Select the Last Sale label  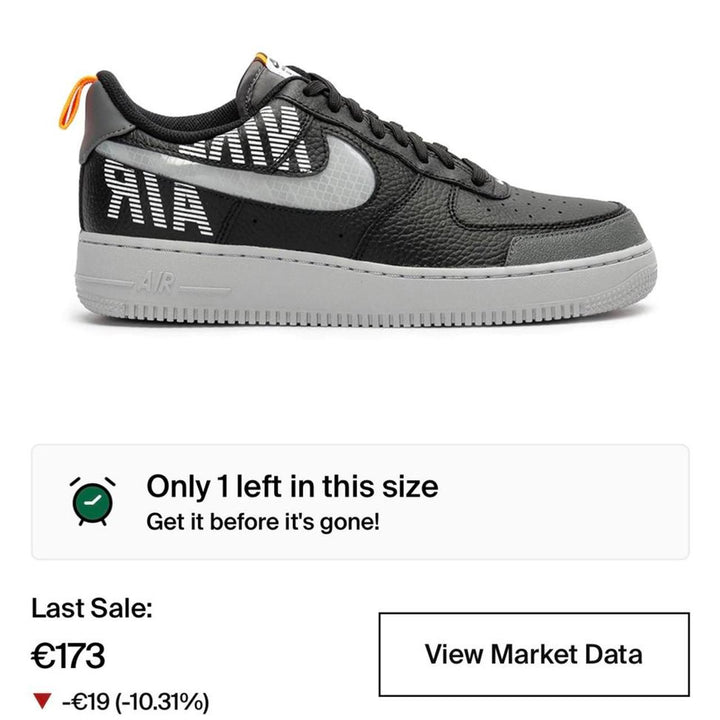(91, 608)
